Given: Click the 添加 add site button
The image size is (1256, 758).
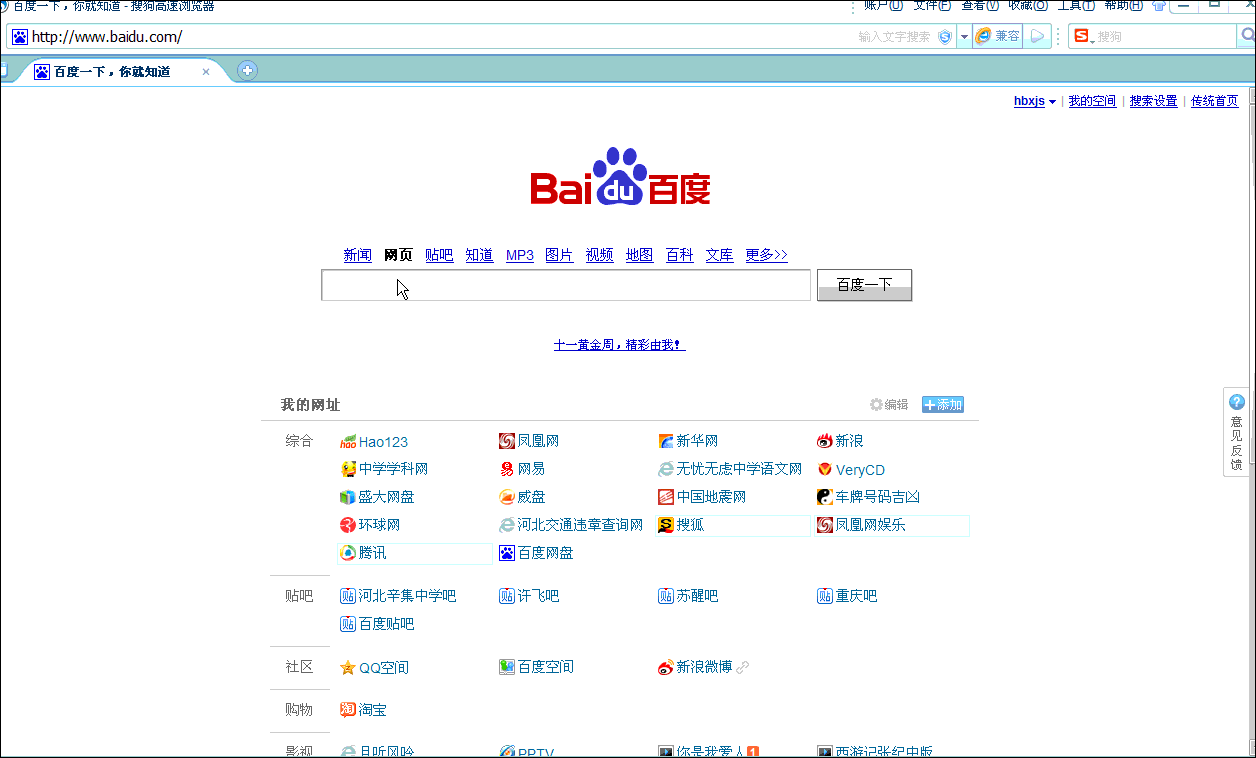Looking at the screenshot, I should point(943,405).
